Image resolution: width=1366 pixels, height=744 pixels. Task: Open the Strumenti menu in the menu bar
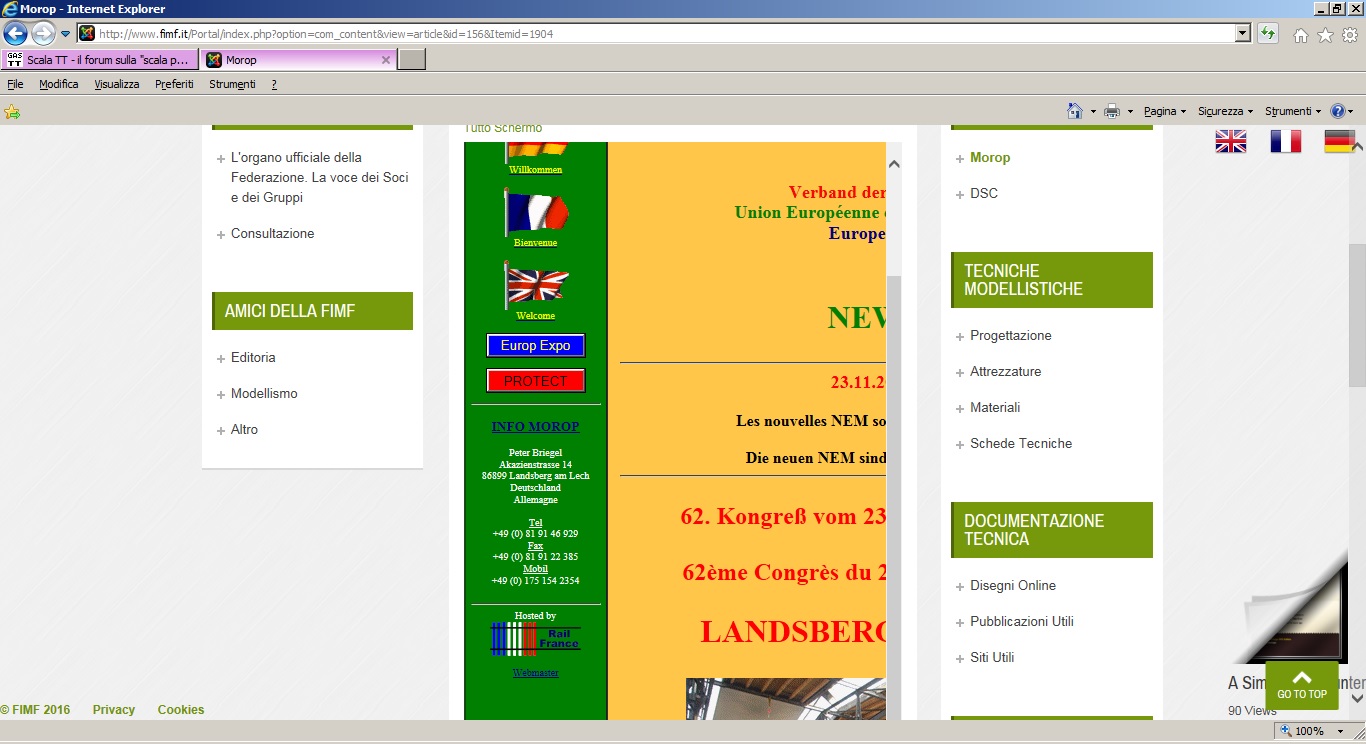(232, 84)
